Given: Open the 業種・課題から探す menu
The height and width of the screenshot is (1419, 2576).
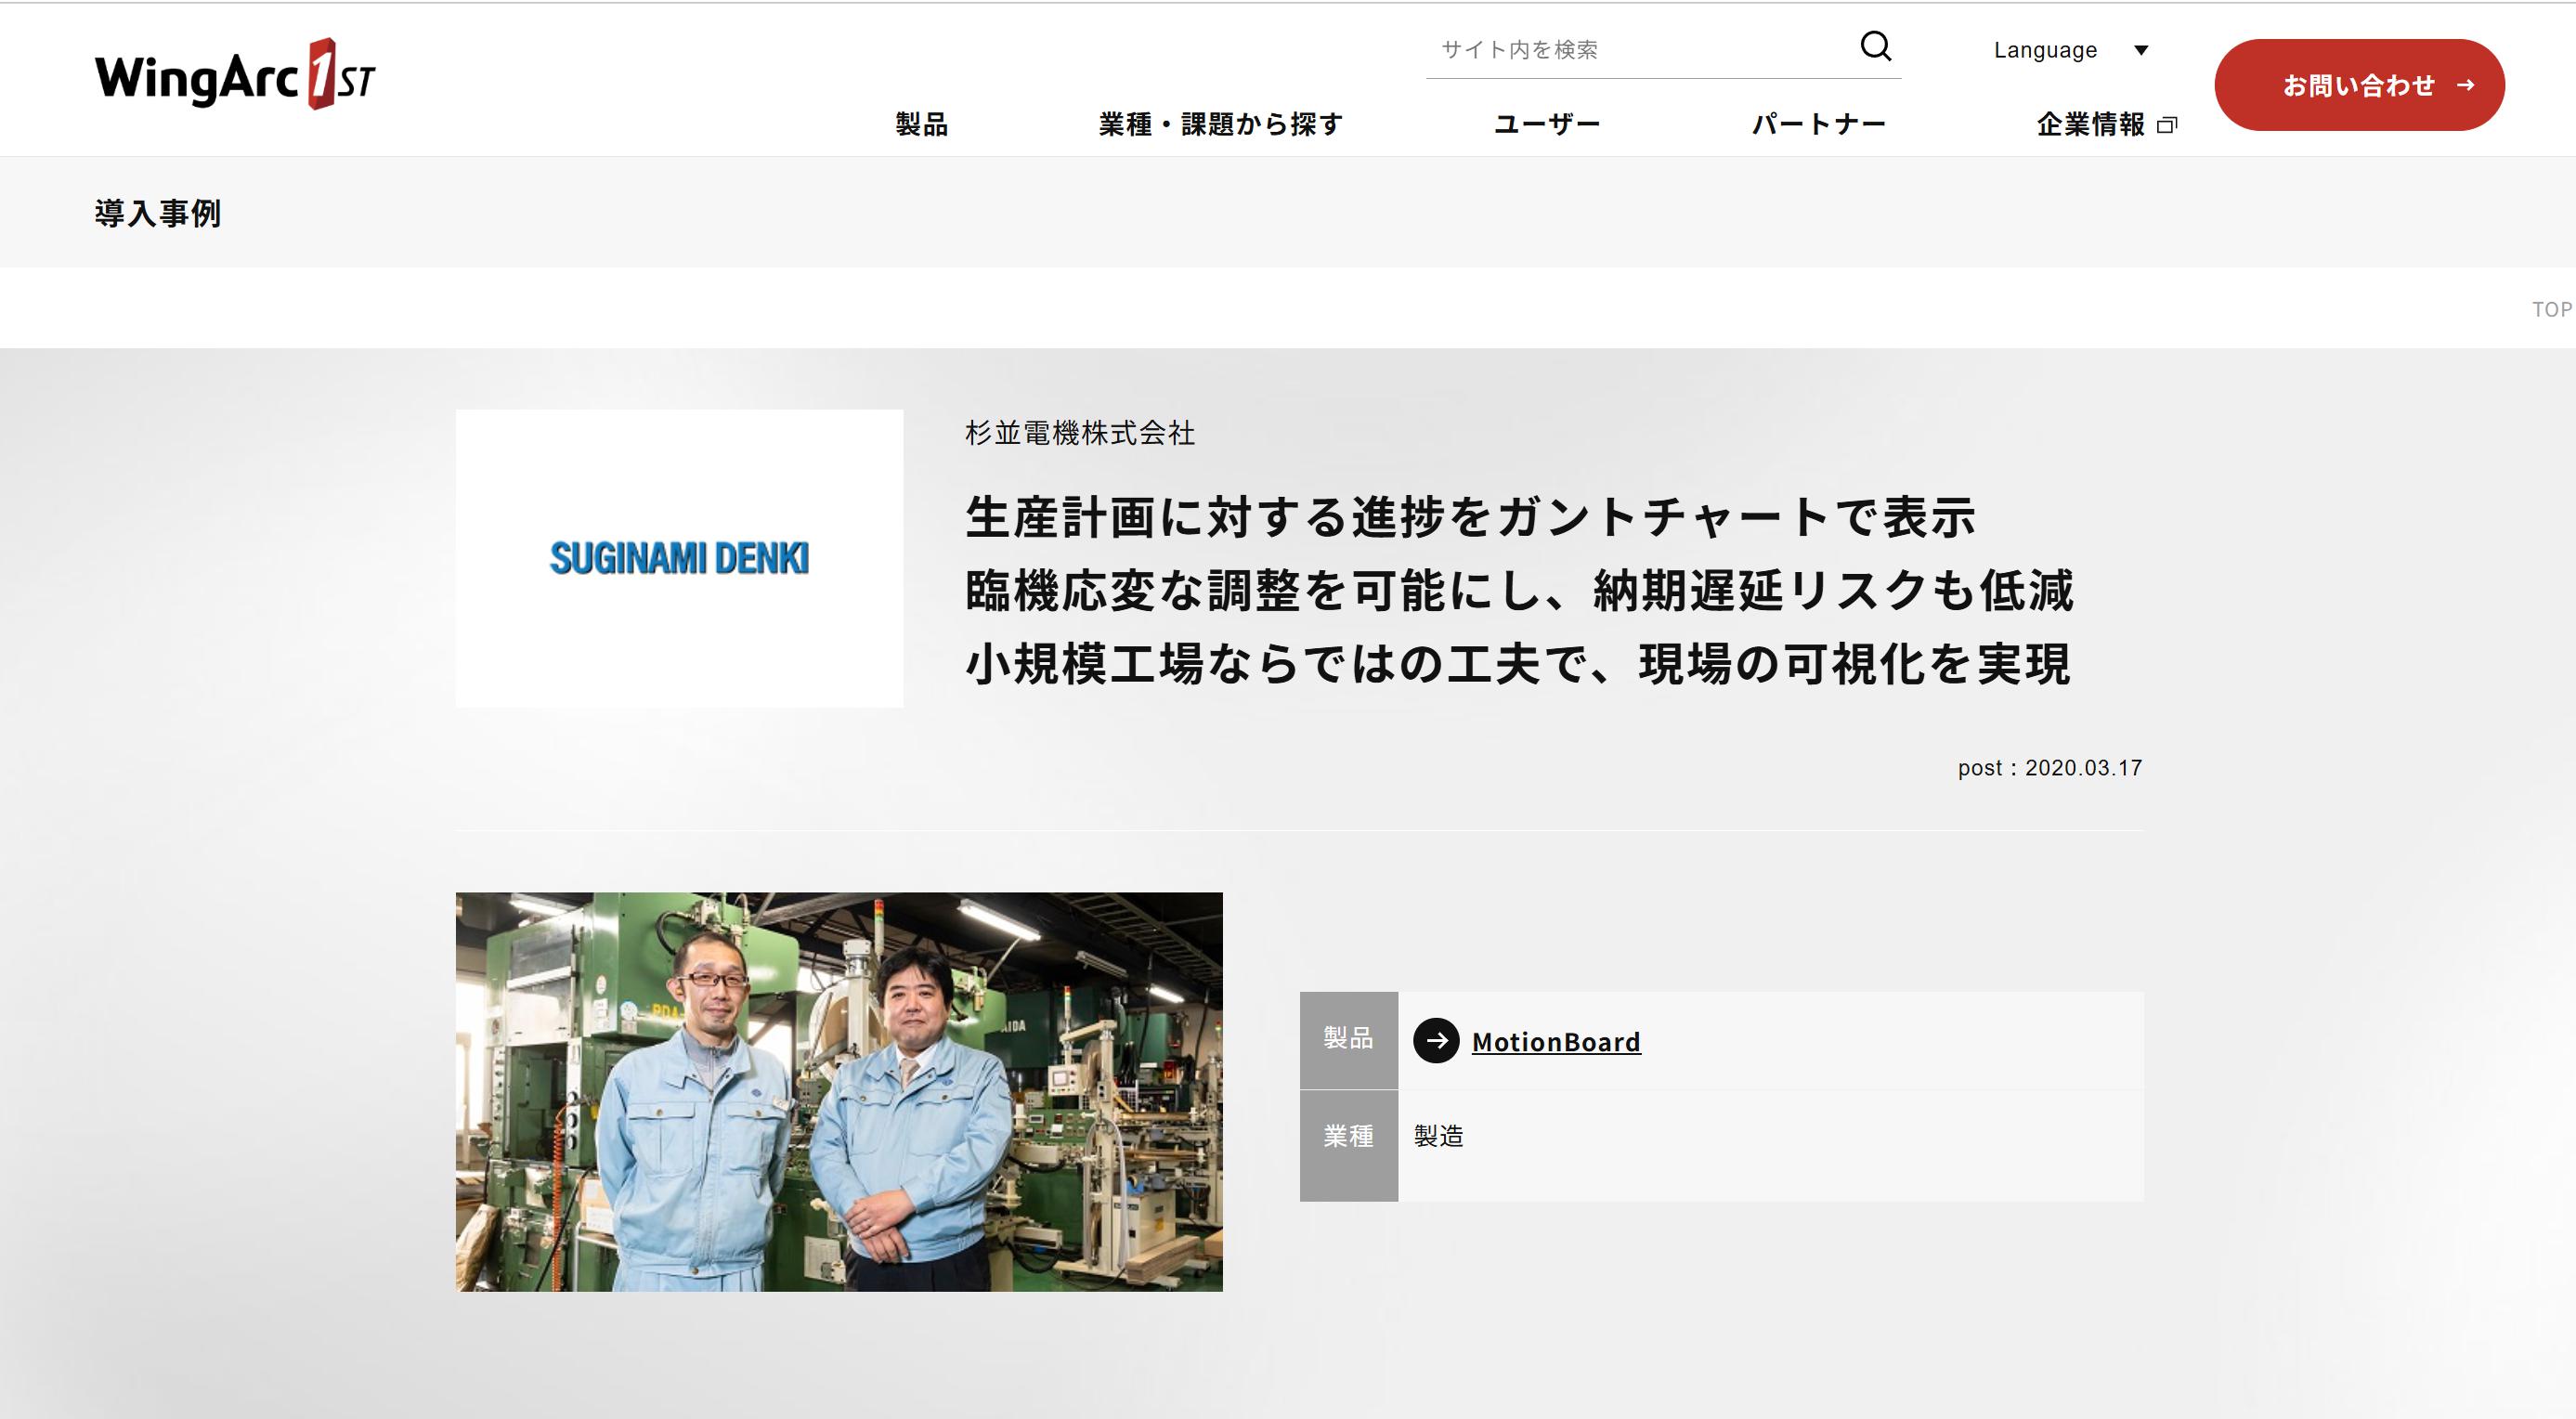Looking at the screenshot, I should point(1220,124).
